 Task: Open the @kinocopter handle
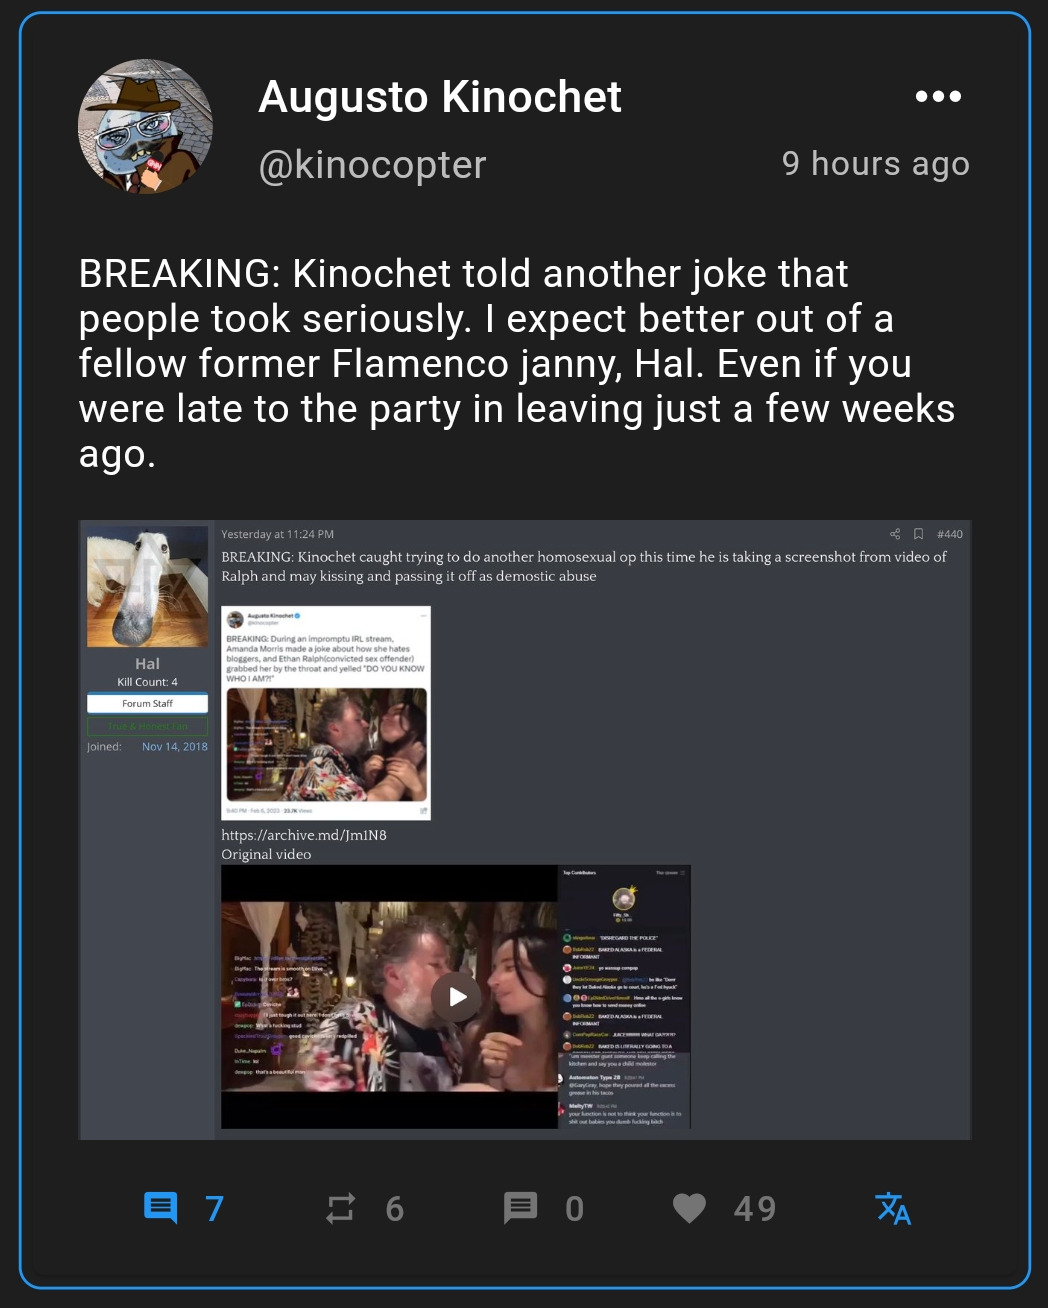tap(372, 165)
